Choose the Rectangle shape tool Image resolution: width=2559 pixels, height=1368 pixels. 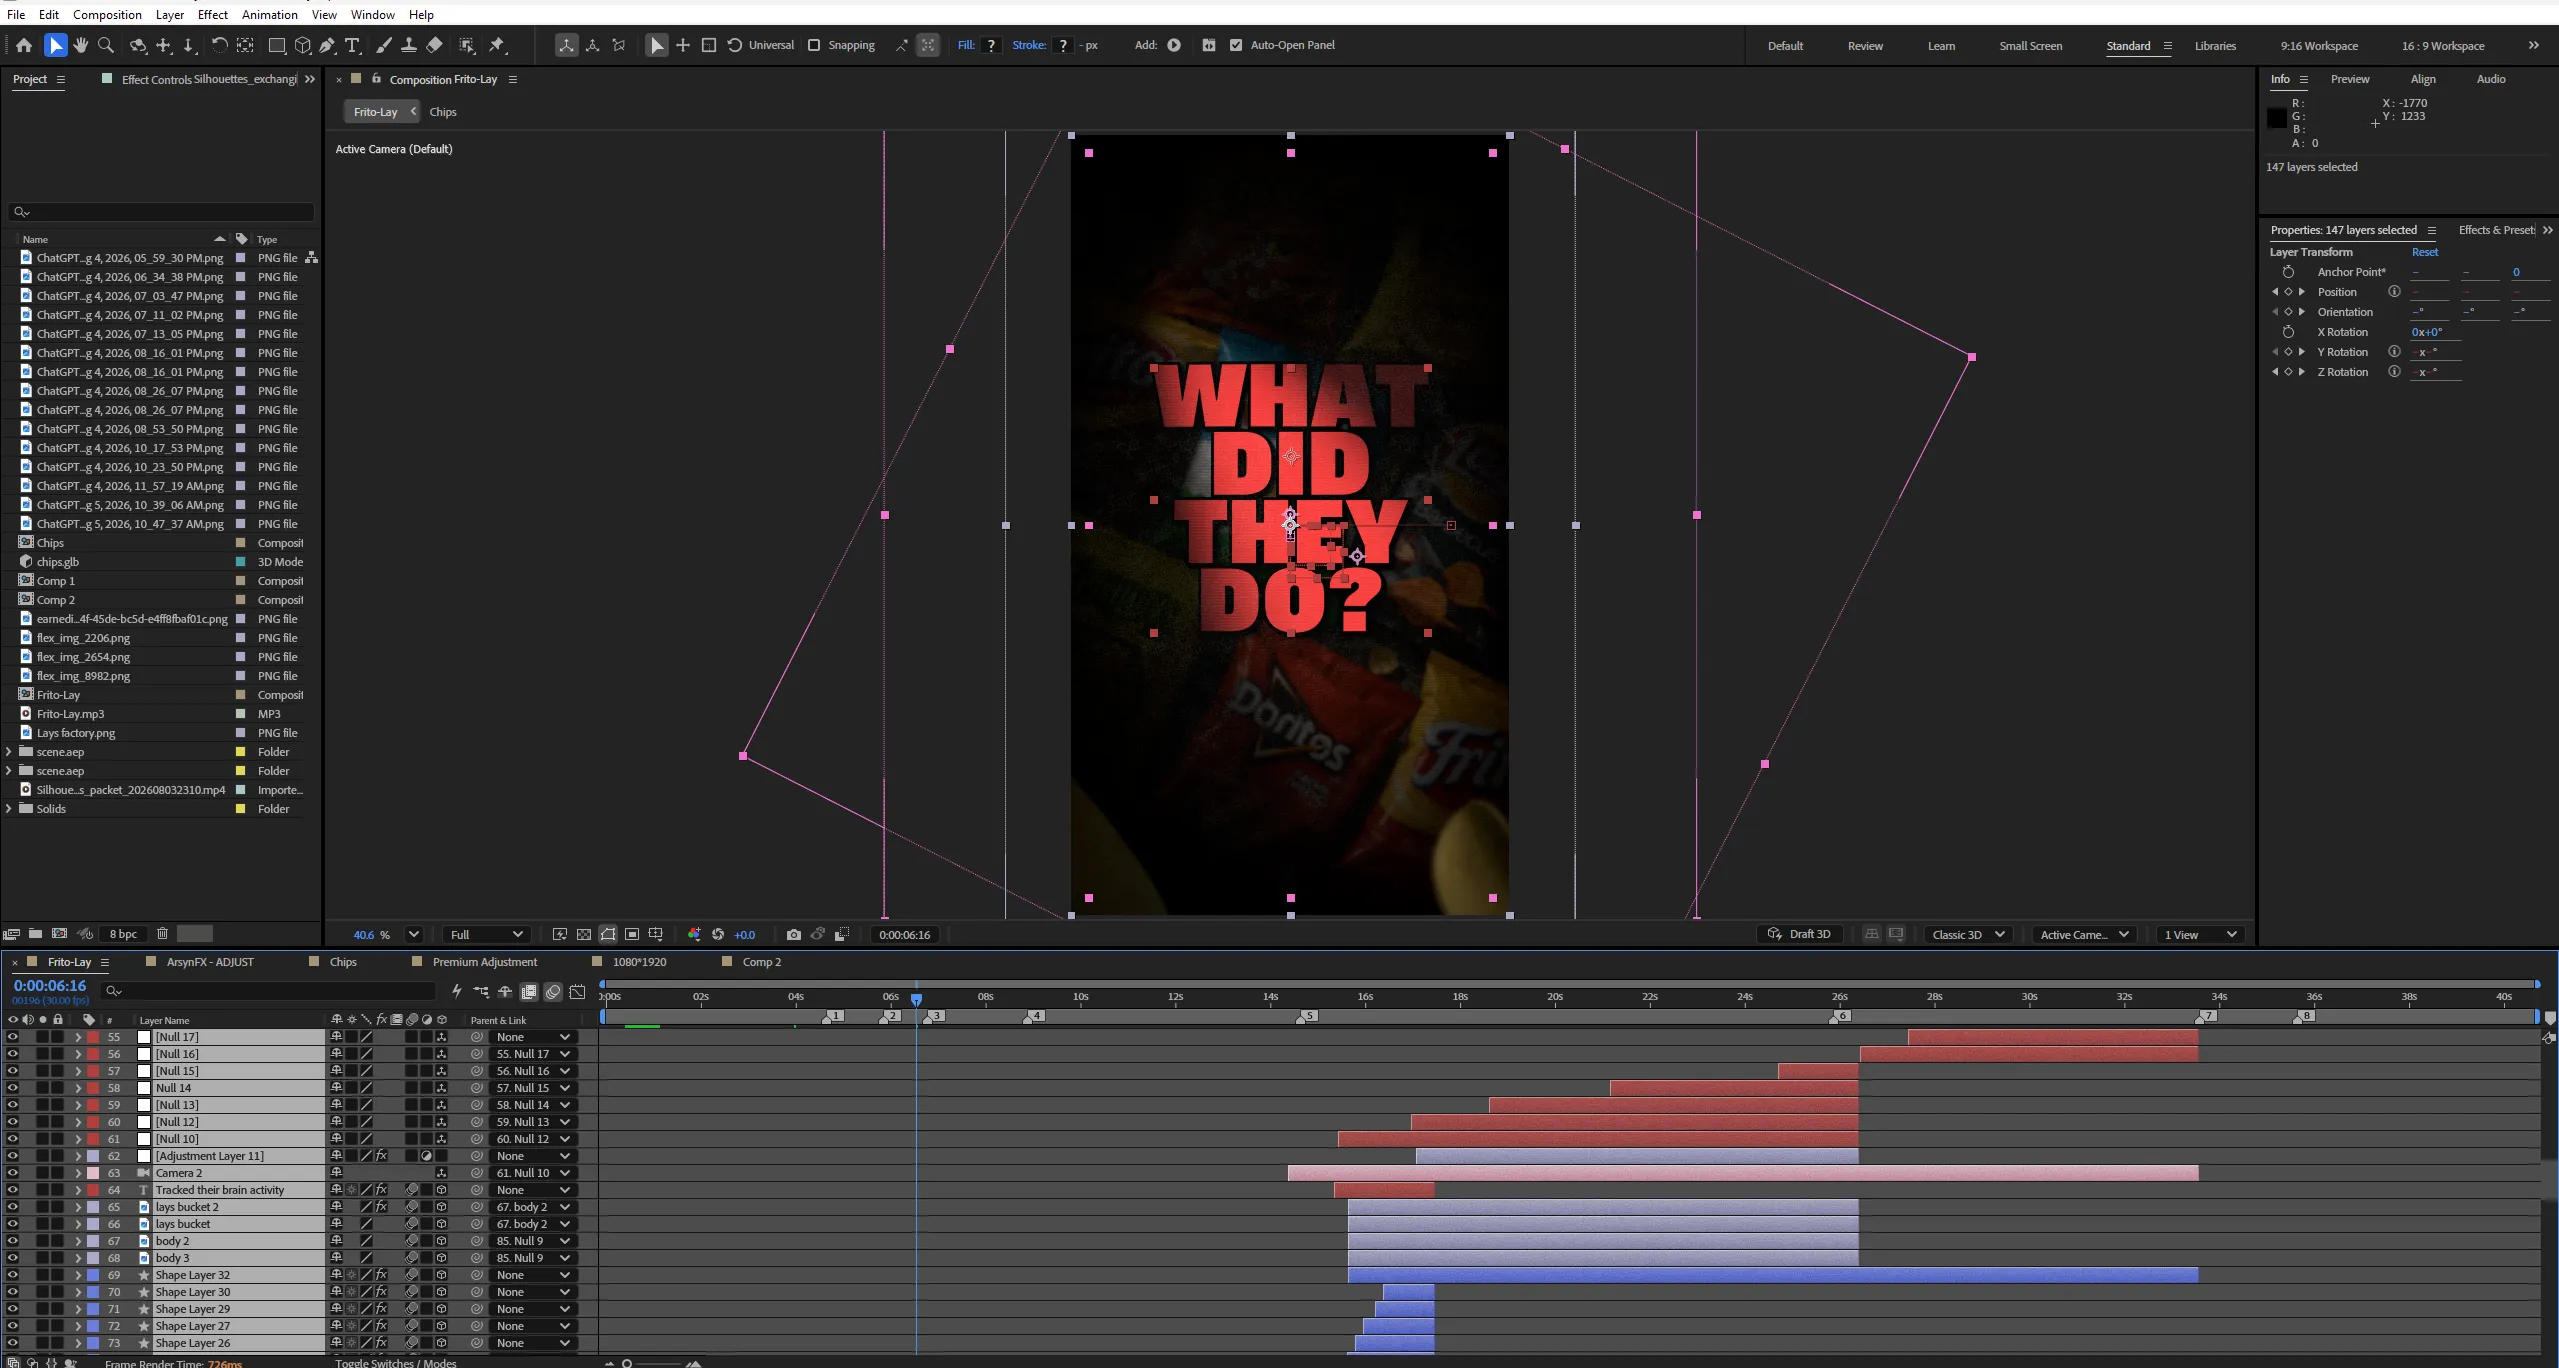coord(277,45)
